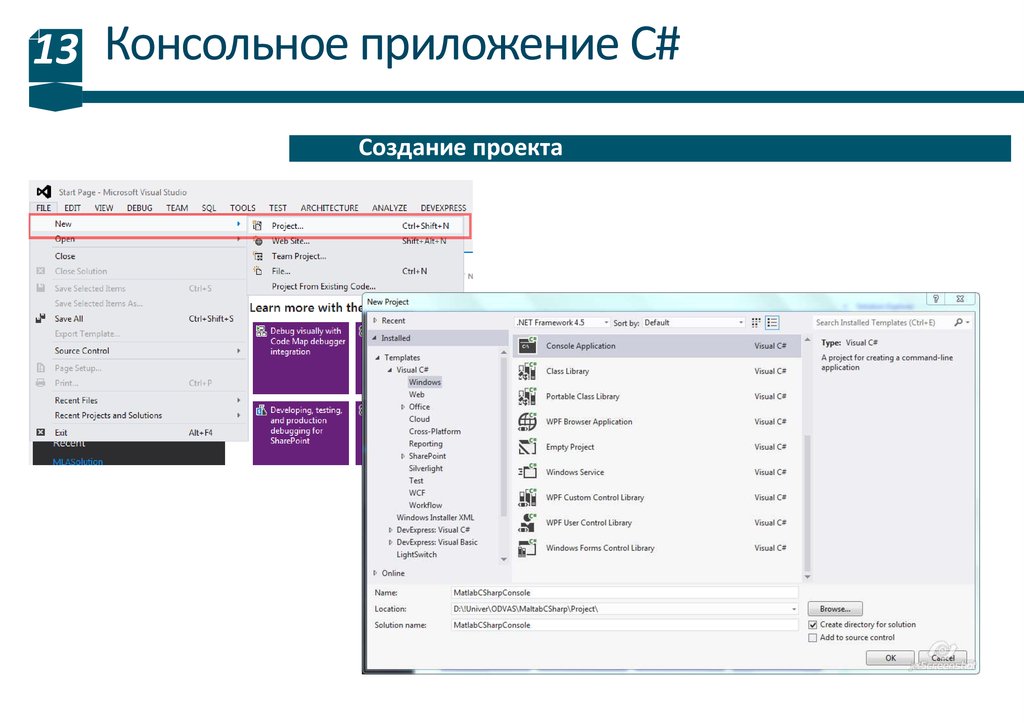Expand the SharePoint tree node
The image size is (1024, 723).
pyautogui.click(x=401, y=456)
